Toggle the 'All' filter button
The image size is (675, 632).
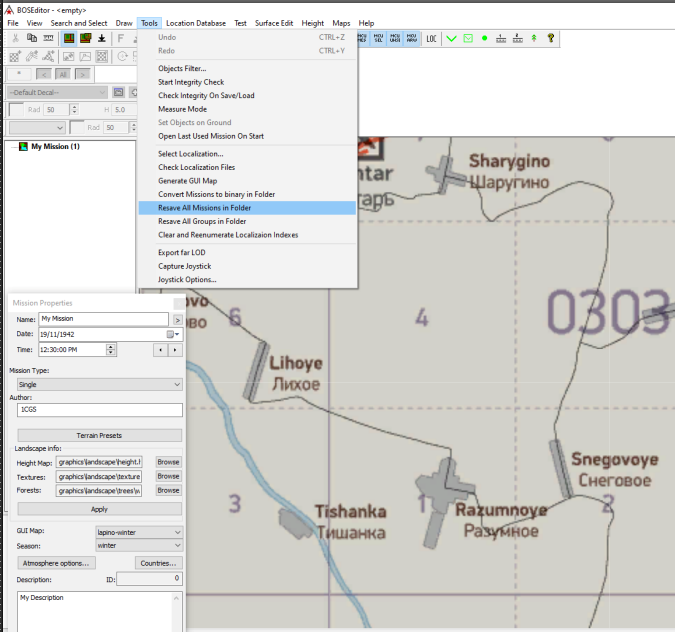(x=63, y=74)
